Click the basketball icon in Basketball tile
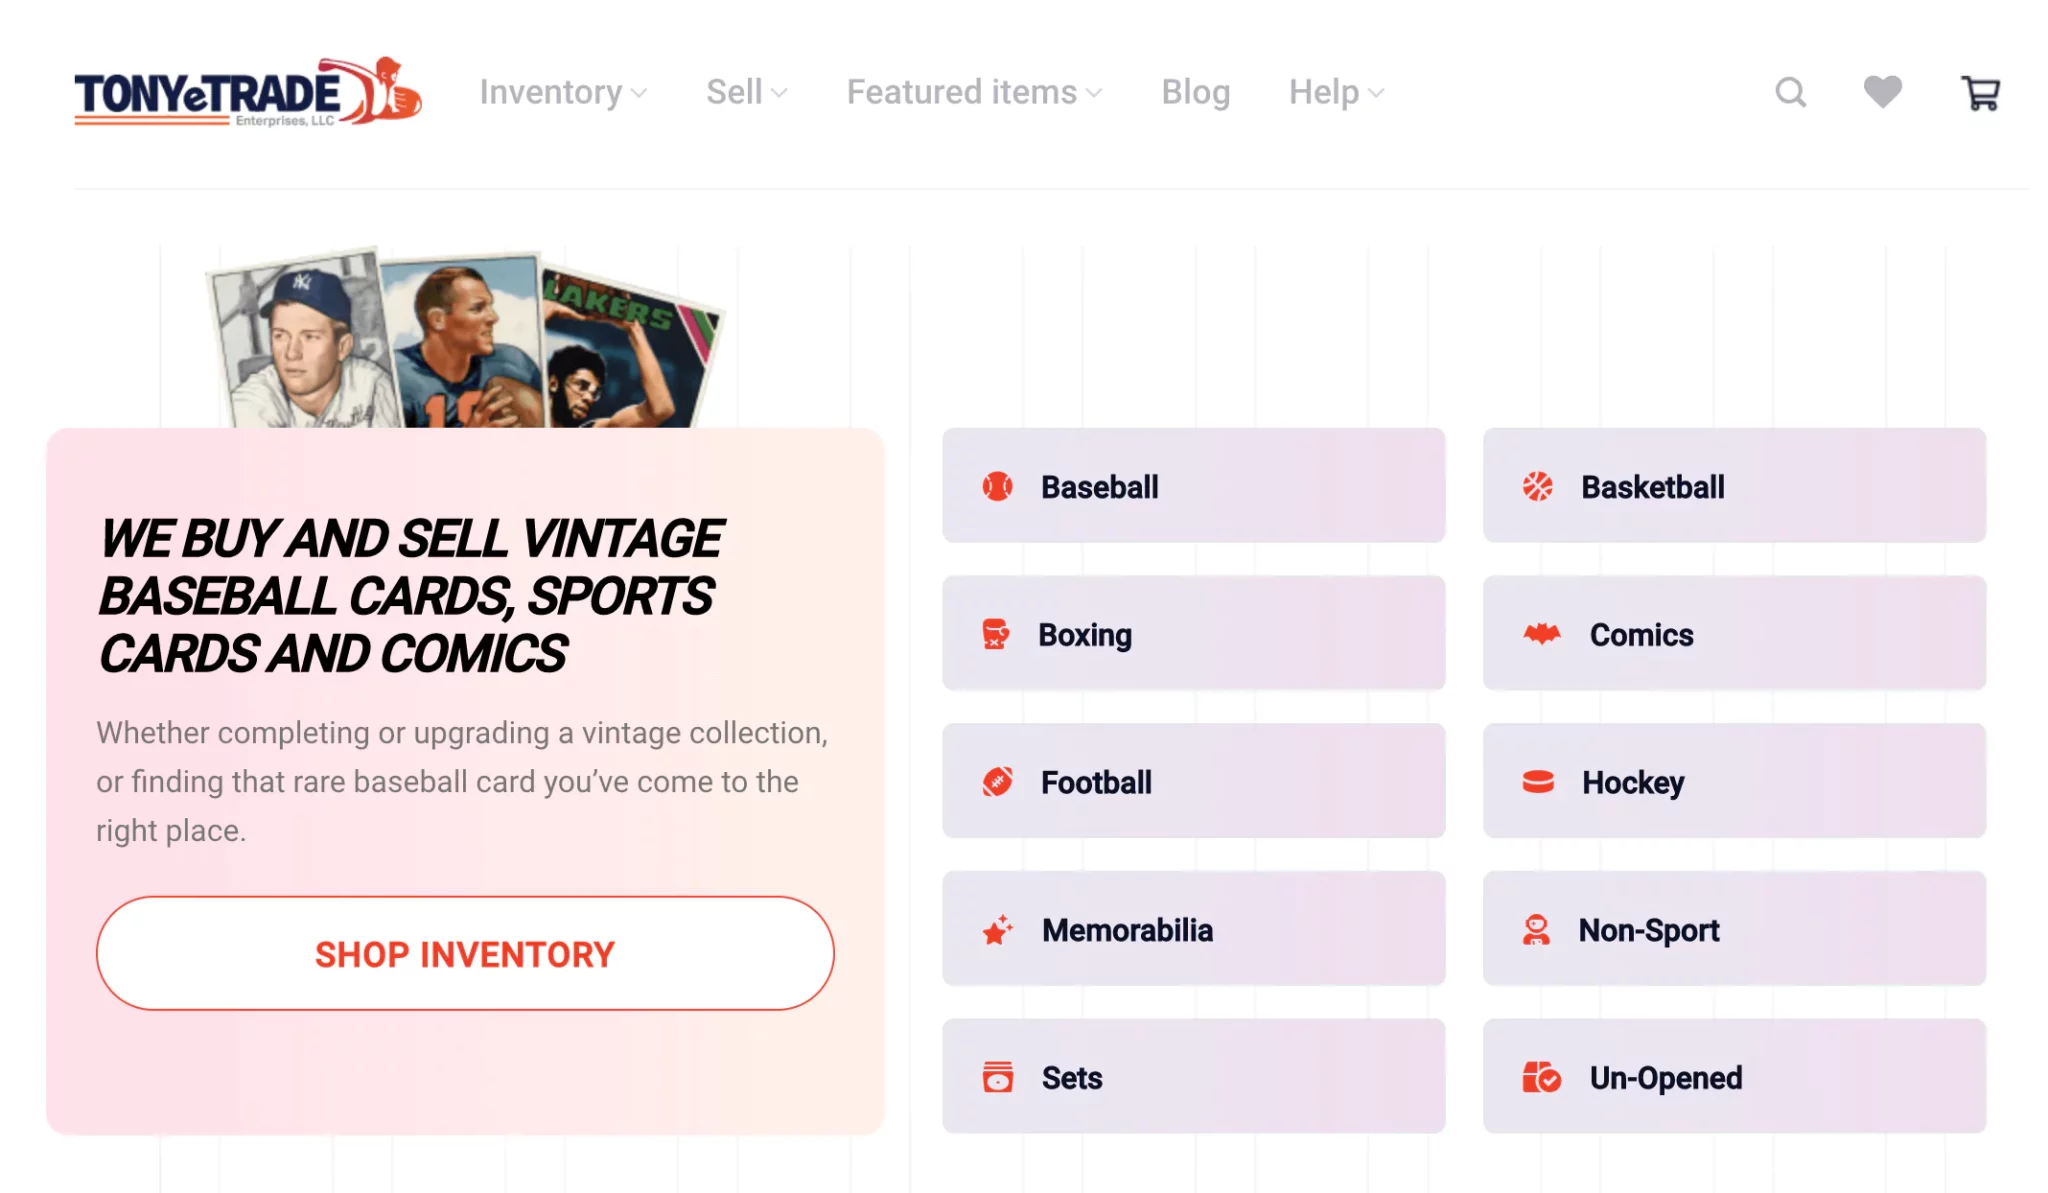This screenshot has width=2048, height=1193. pyautogui.click(x=1537, y=487)
